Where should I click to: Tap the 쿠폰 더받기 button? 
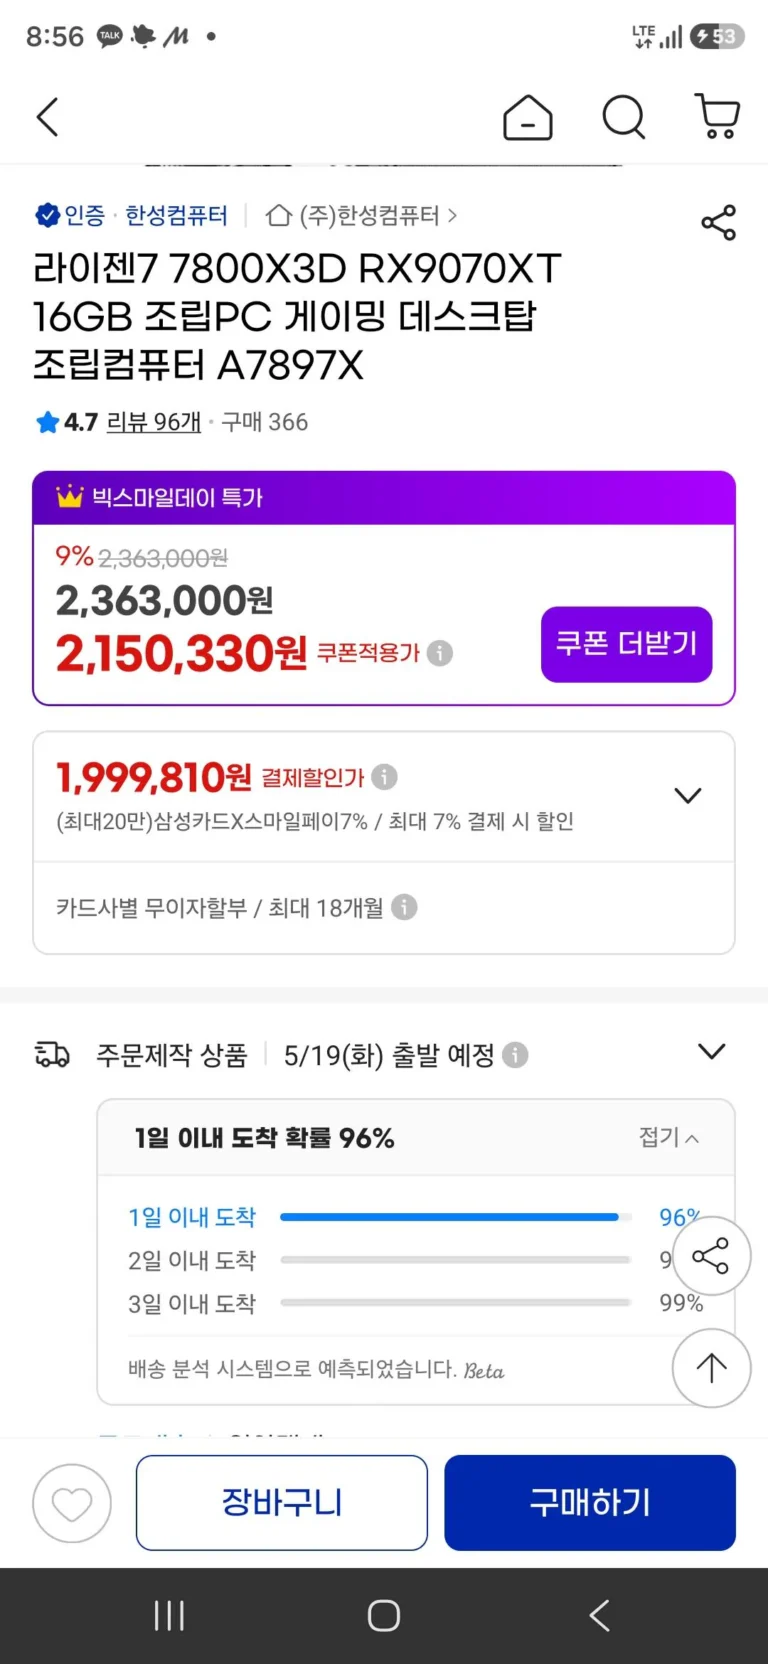[627, 644]
